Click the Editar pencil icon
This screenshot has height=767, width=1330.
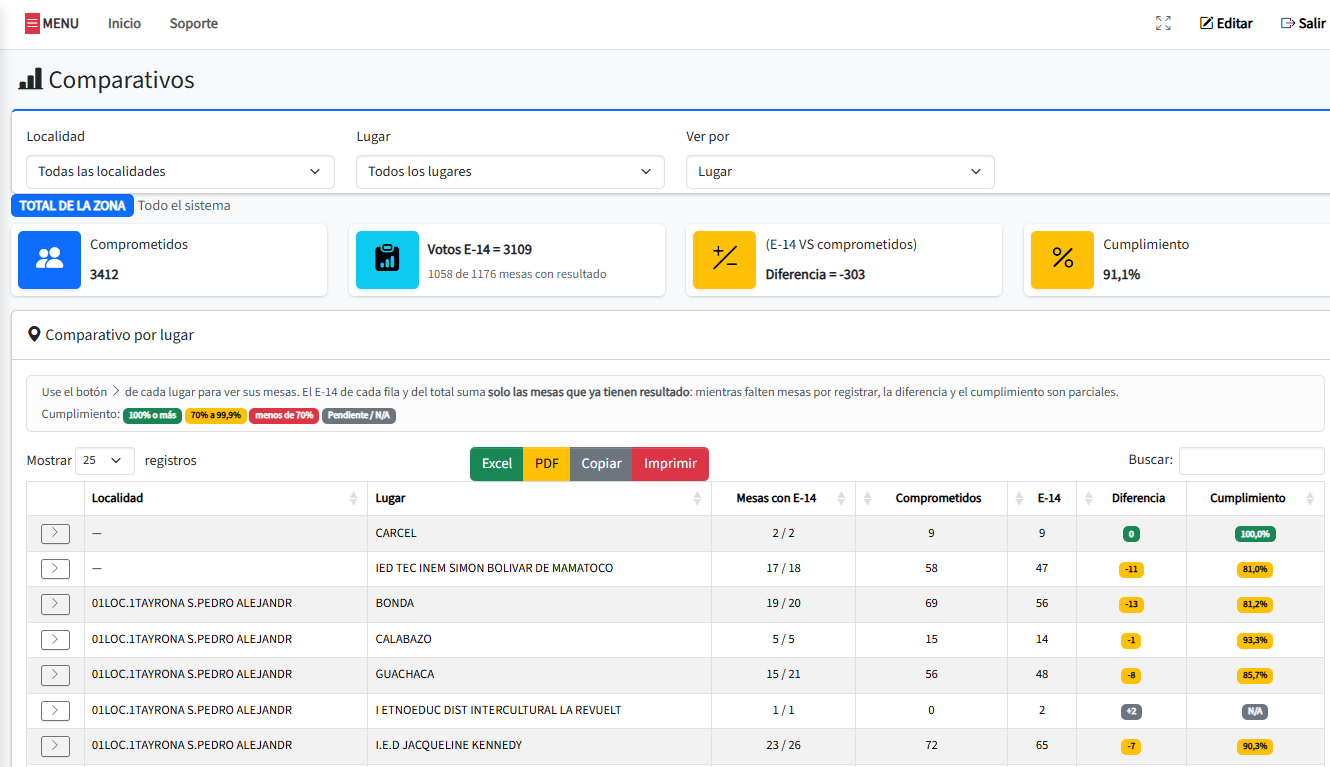tap(1206, 23)
